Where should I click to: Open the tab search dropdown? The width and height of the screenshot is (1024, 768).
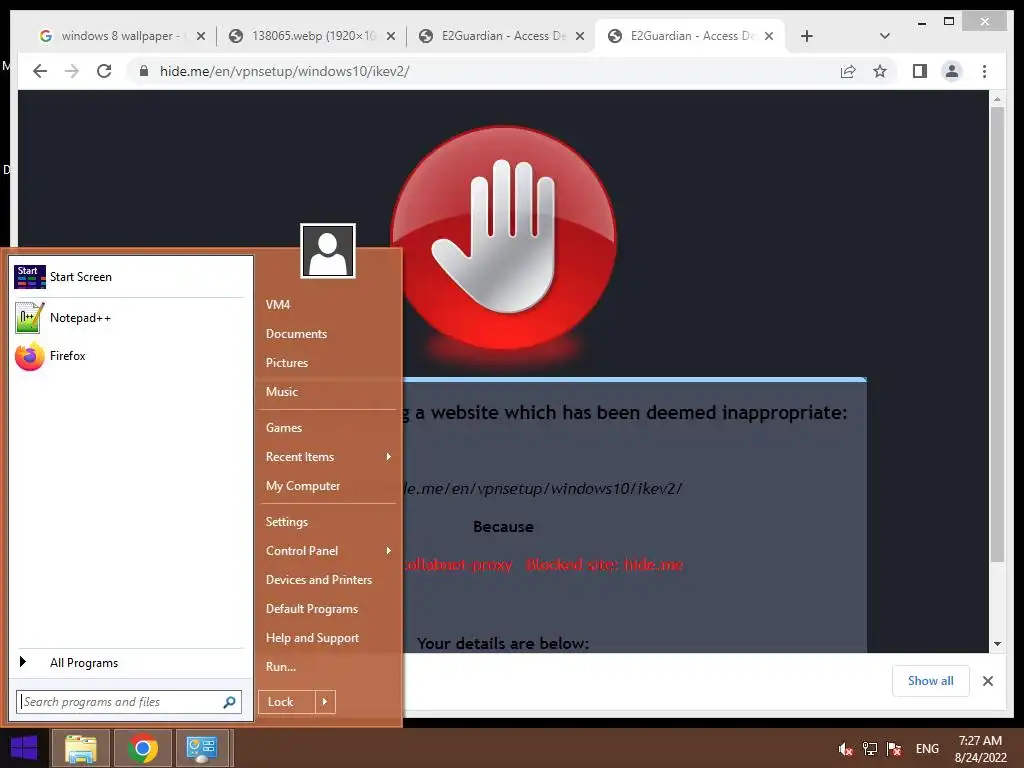click(884, 36)
